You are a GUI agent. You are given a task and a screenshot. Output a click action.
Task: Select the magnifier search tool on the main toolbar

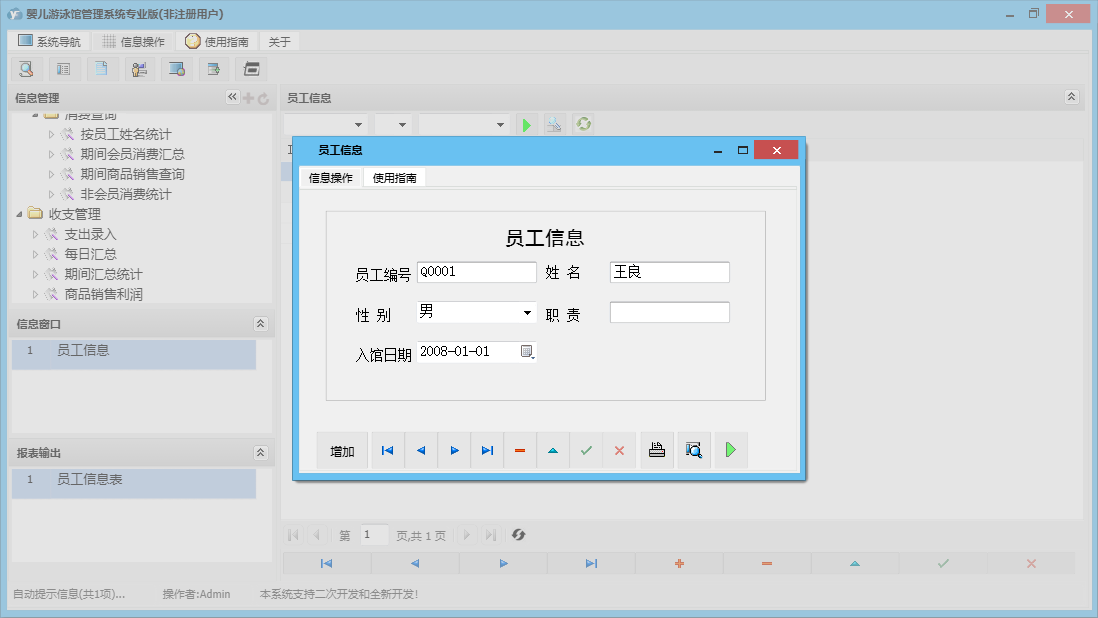[x=26, y=69]
